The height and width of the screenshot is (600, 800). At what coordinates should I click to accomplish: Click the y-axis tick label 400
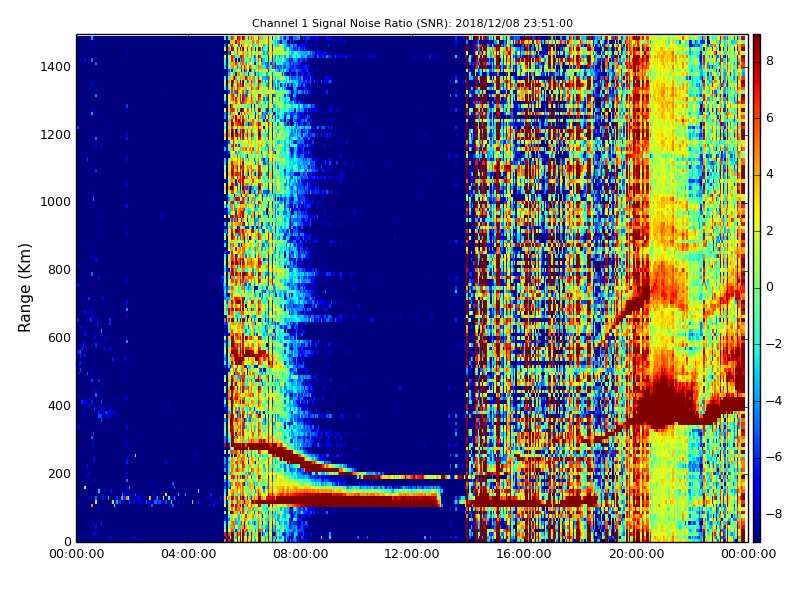point(59,406)
